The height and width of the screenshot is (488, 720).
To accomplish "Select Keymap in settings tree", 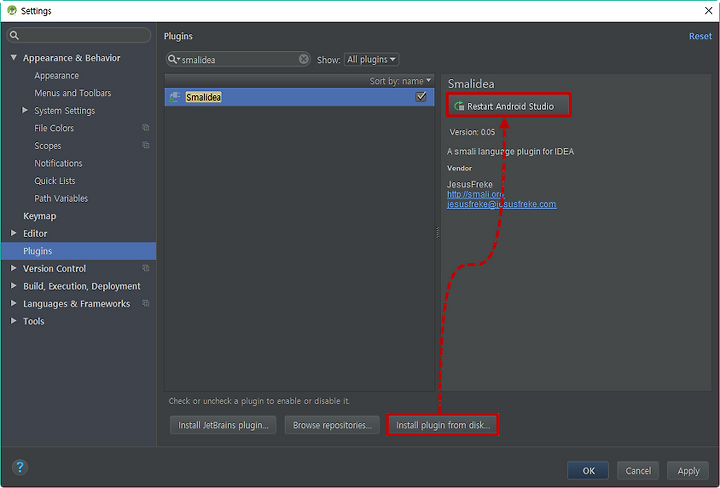I will pyautogui.click(x=39, y=216).
